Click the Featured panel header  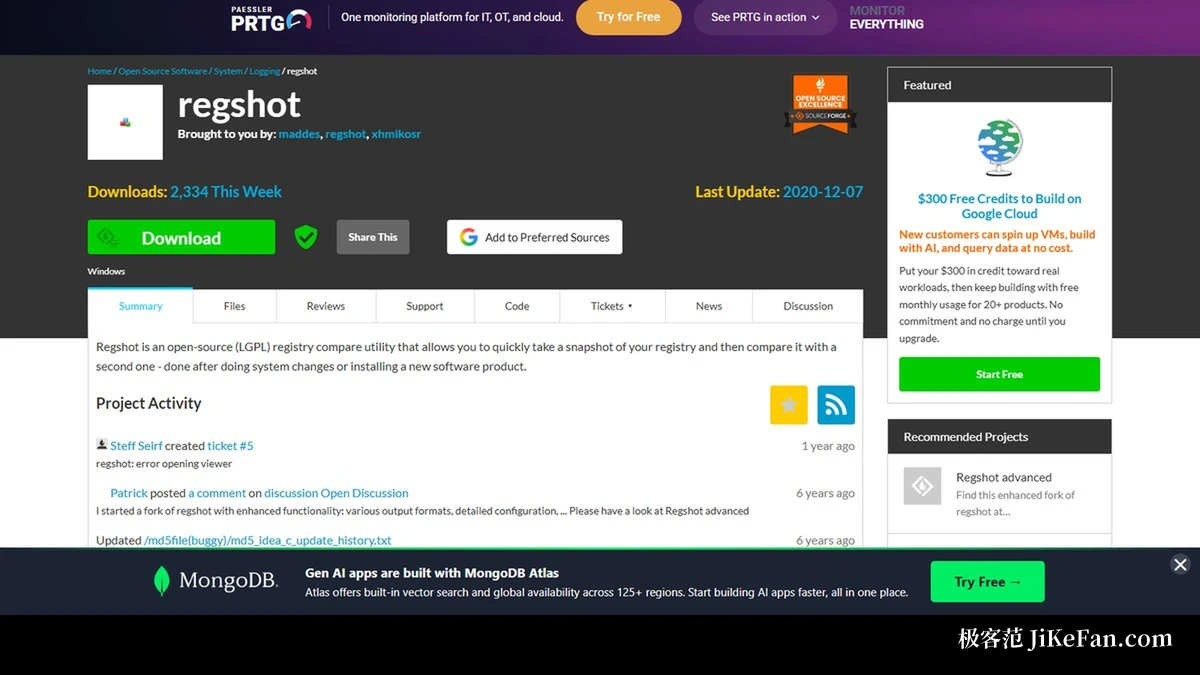[x=999, y=85]
